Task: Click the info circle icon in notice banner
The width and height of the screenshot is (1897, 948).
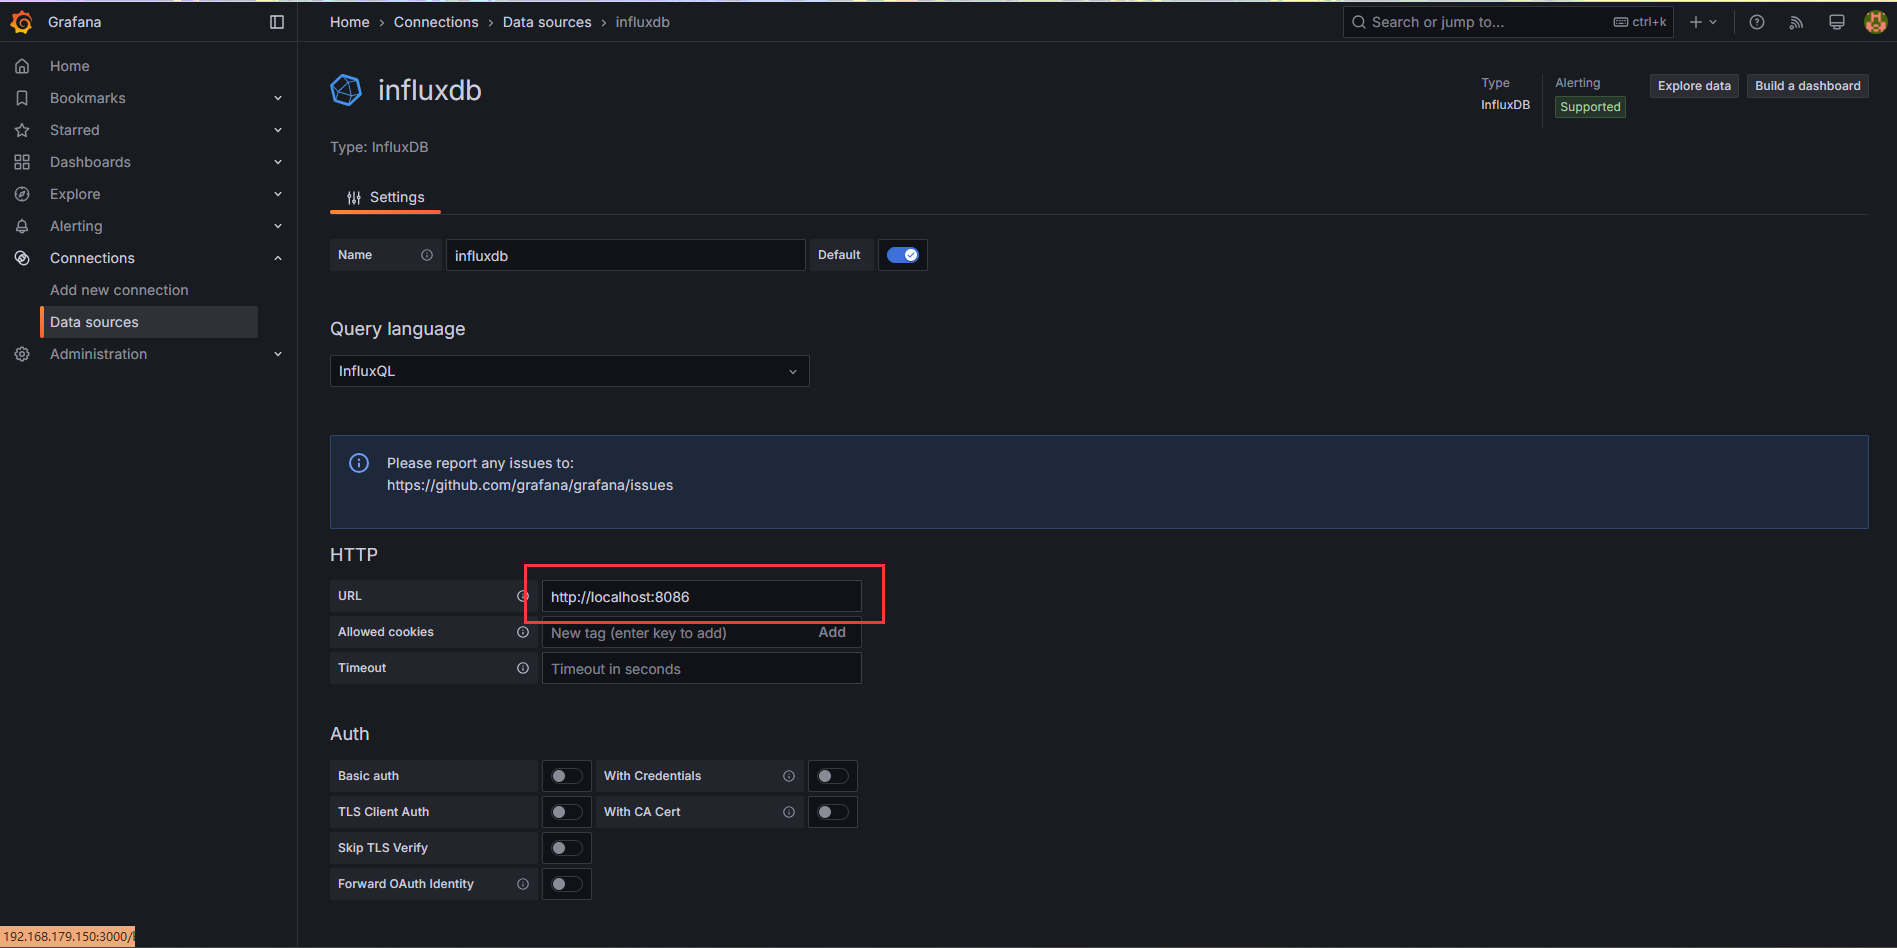Action: [x=359, y=463]
